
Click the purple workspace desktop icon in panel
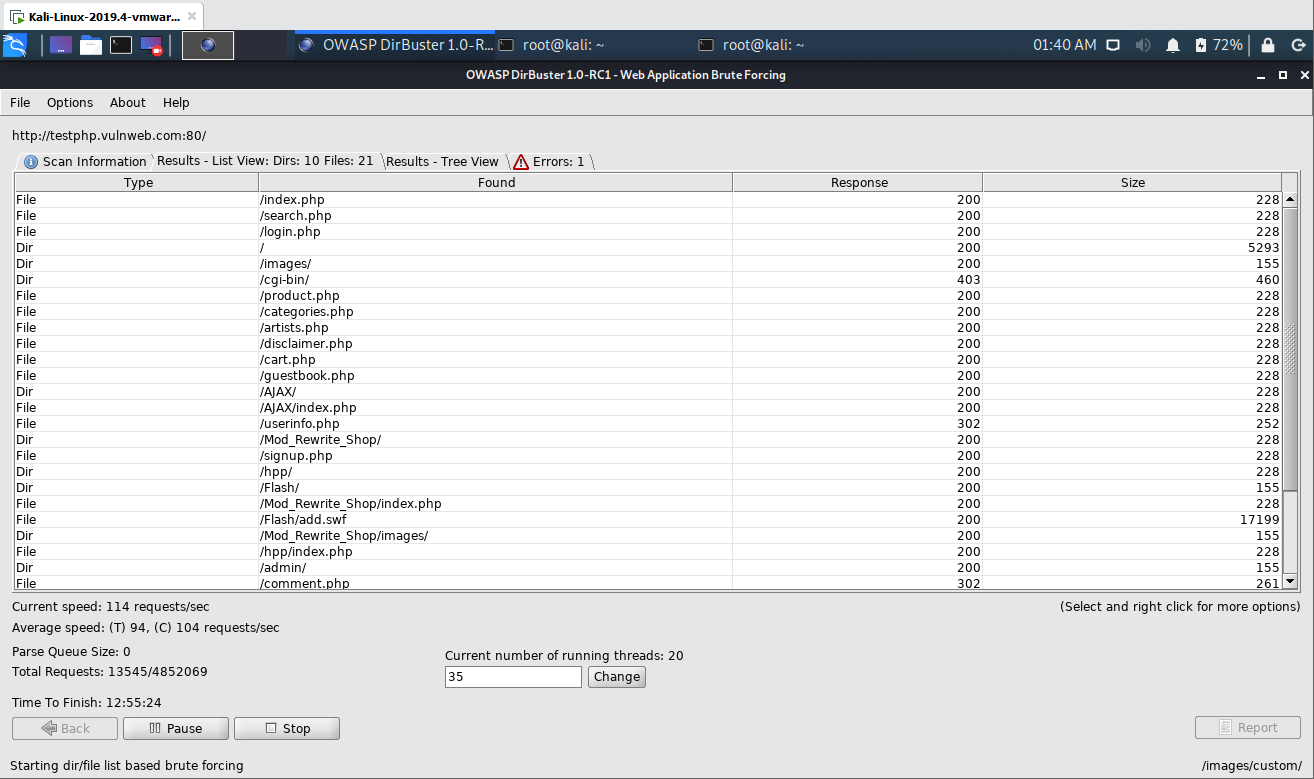pyautogui.click(x=61, y=45)
